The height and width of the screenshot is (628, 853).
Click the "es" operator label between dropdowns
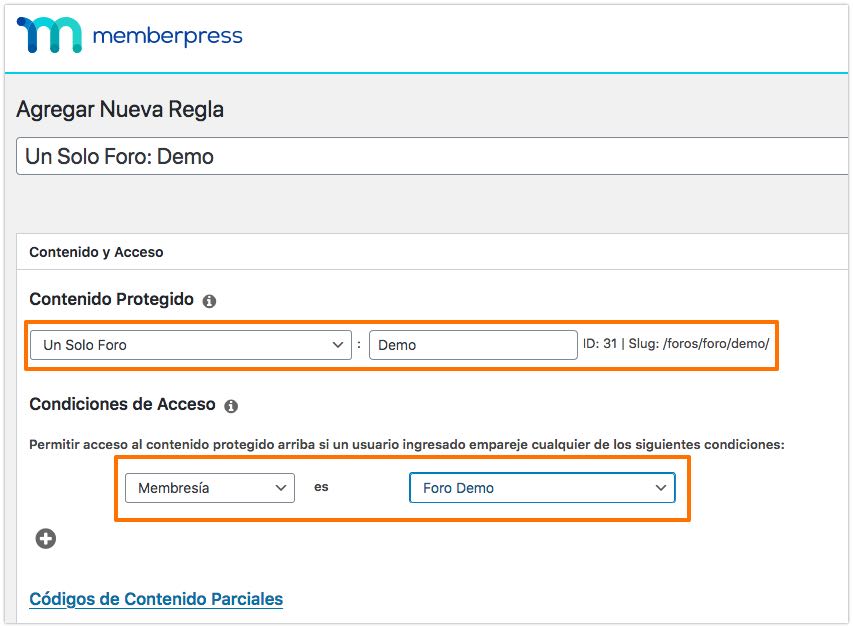point(321,488)
